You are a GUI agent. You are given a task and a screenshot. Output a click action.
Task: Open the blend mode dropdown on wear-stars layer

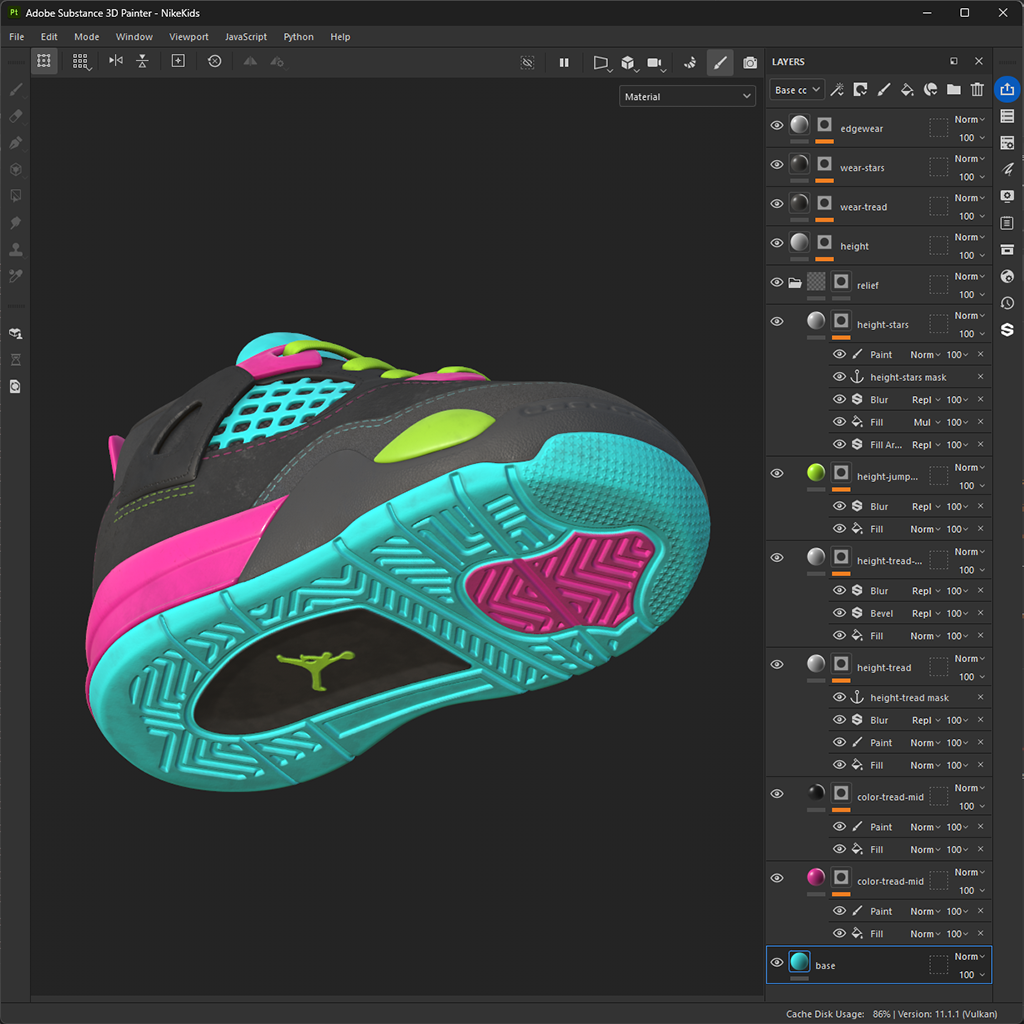(x=966, y=158)
